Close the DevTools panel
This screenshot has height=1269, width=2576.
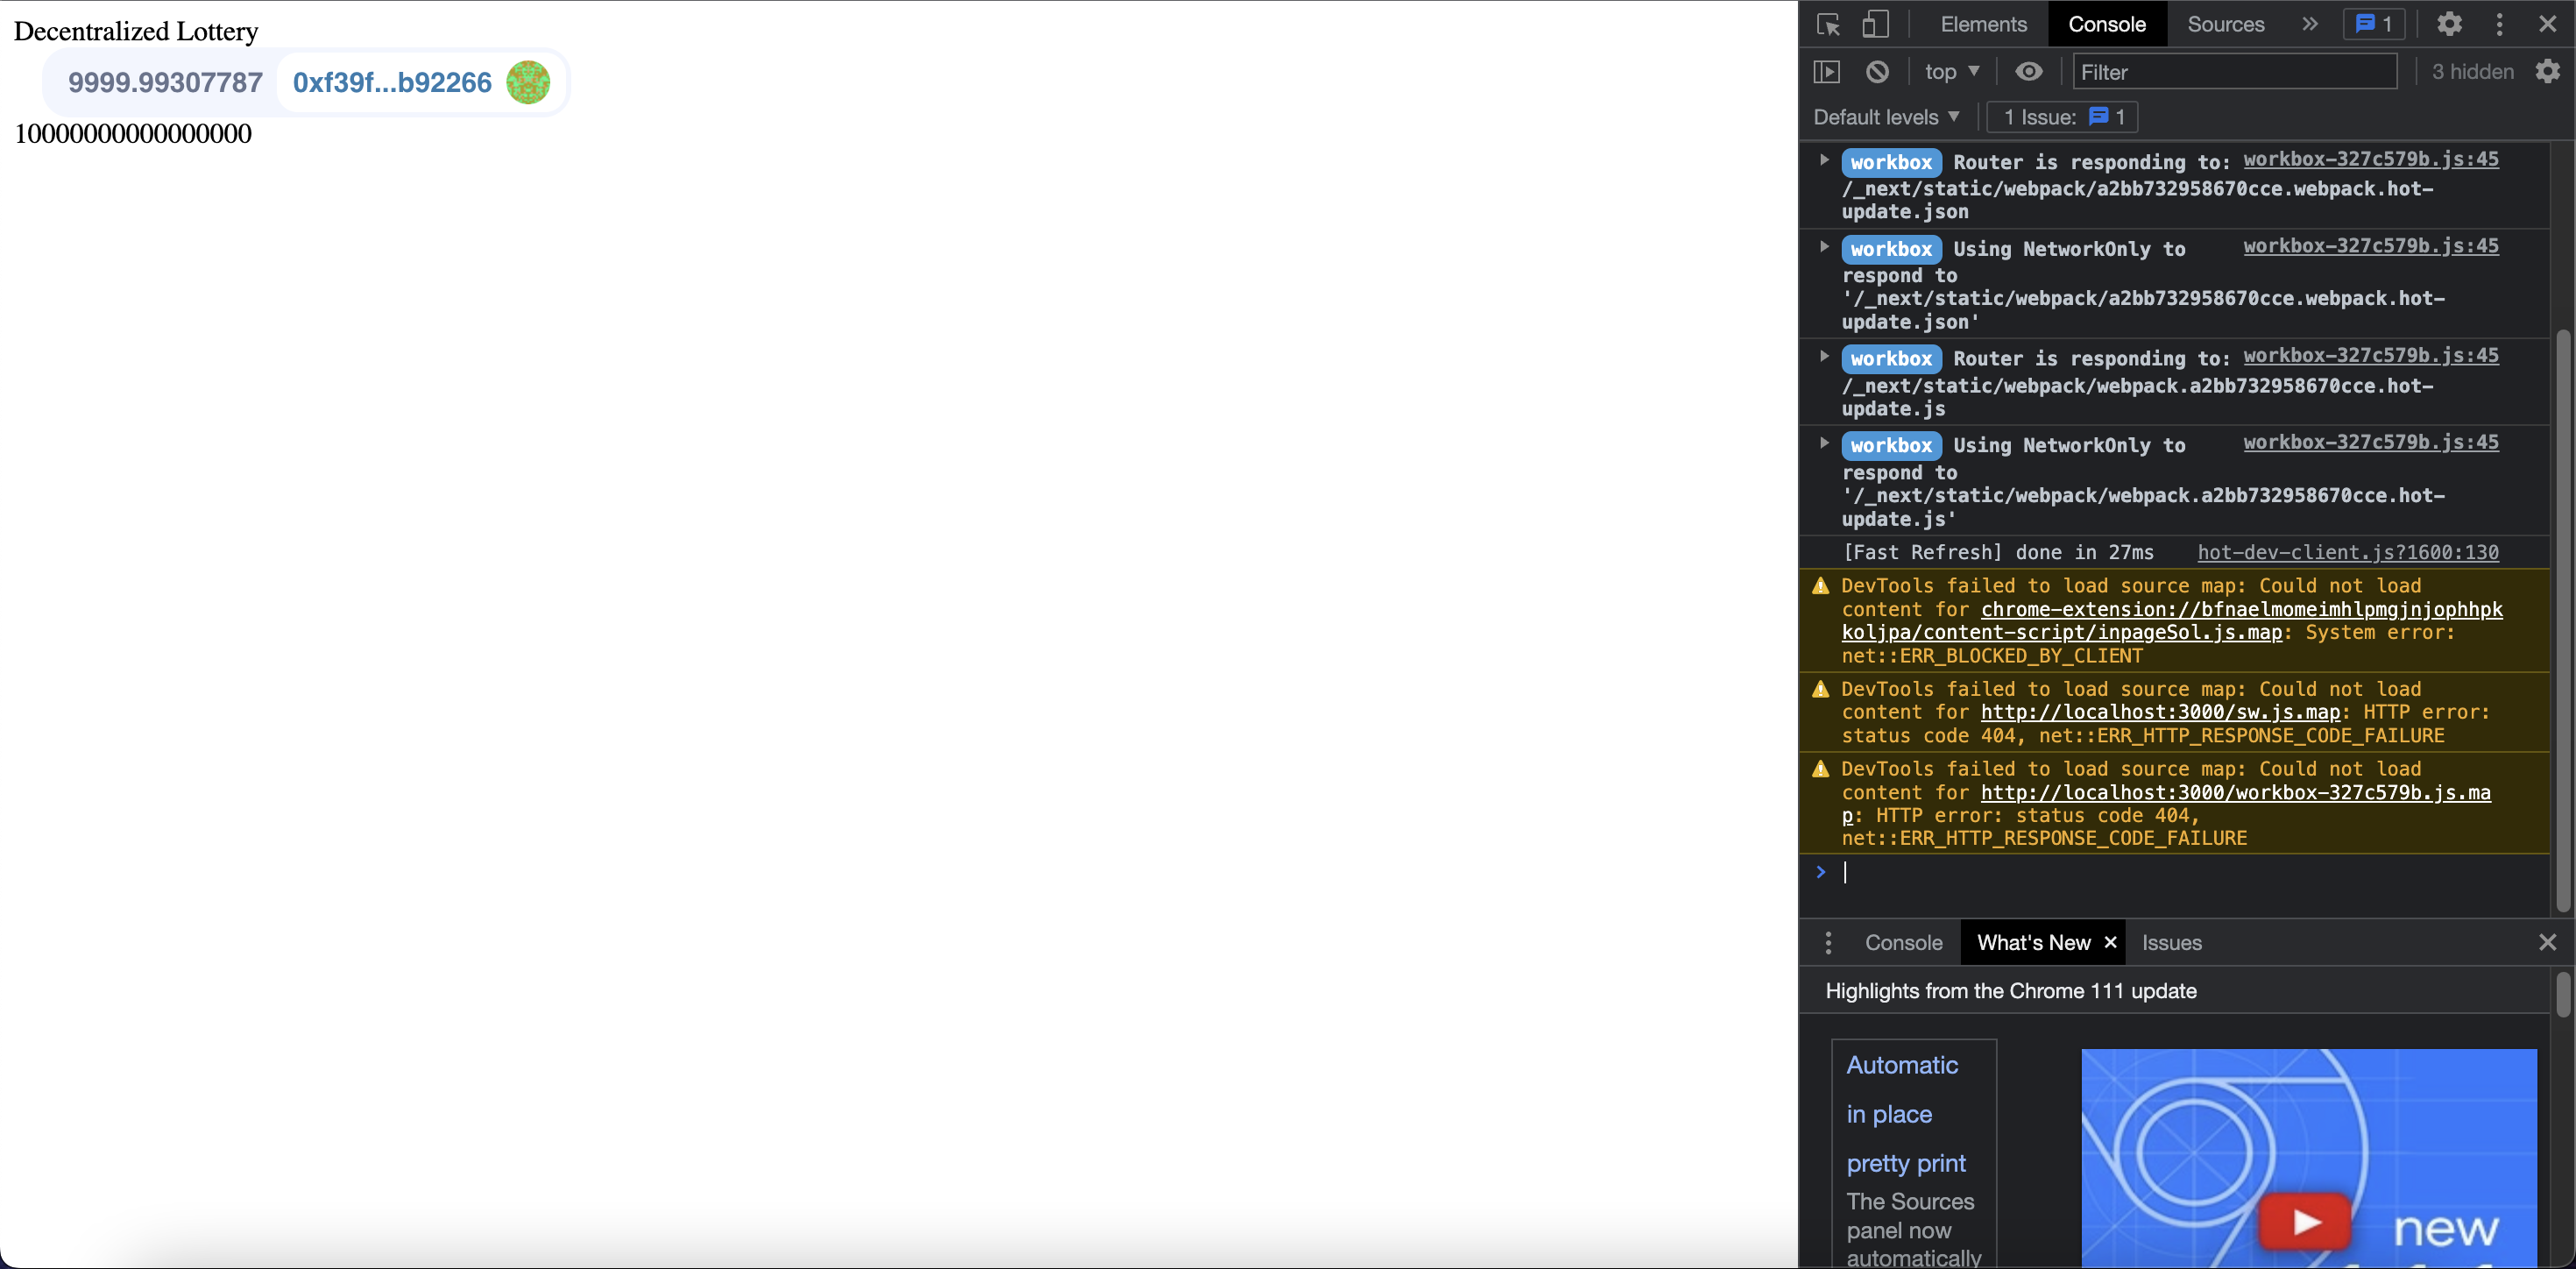2547,24
